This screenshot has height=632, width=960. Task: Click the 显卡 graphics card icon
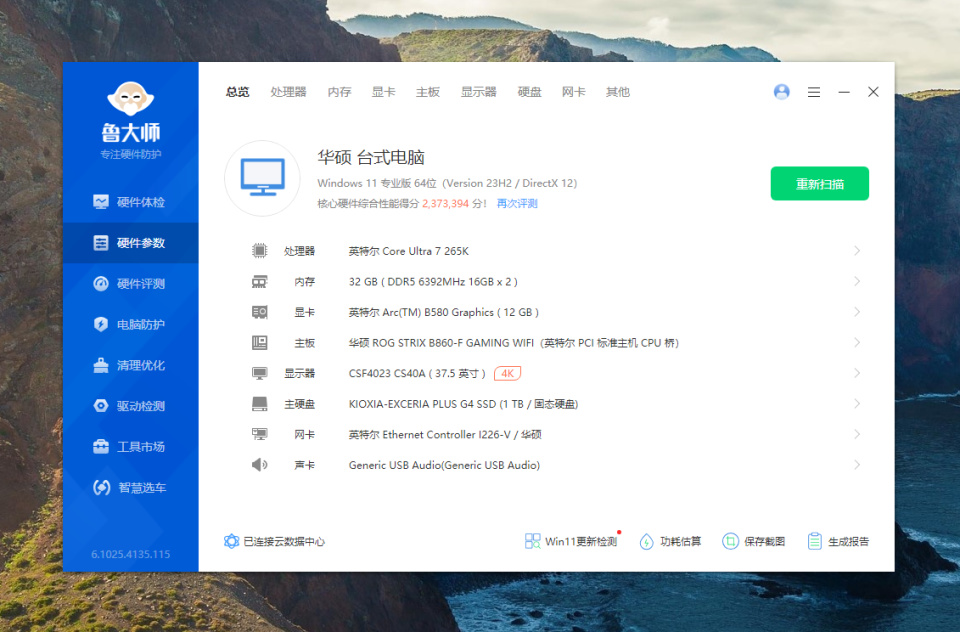pyautogui.click(x=260, y=312)
